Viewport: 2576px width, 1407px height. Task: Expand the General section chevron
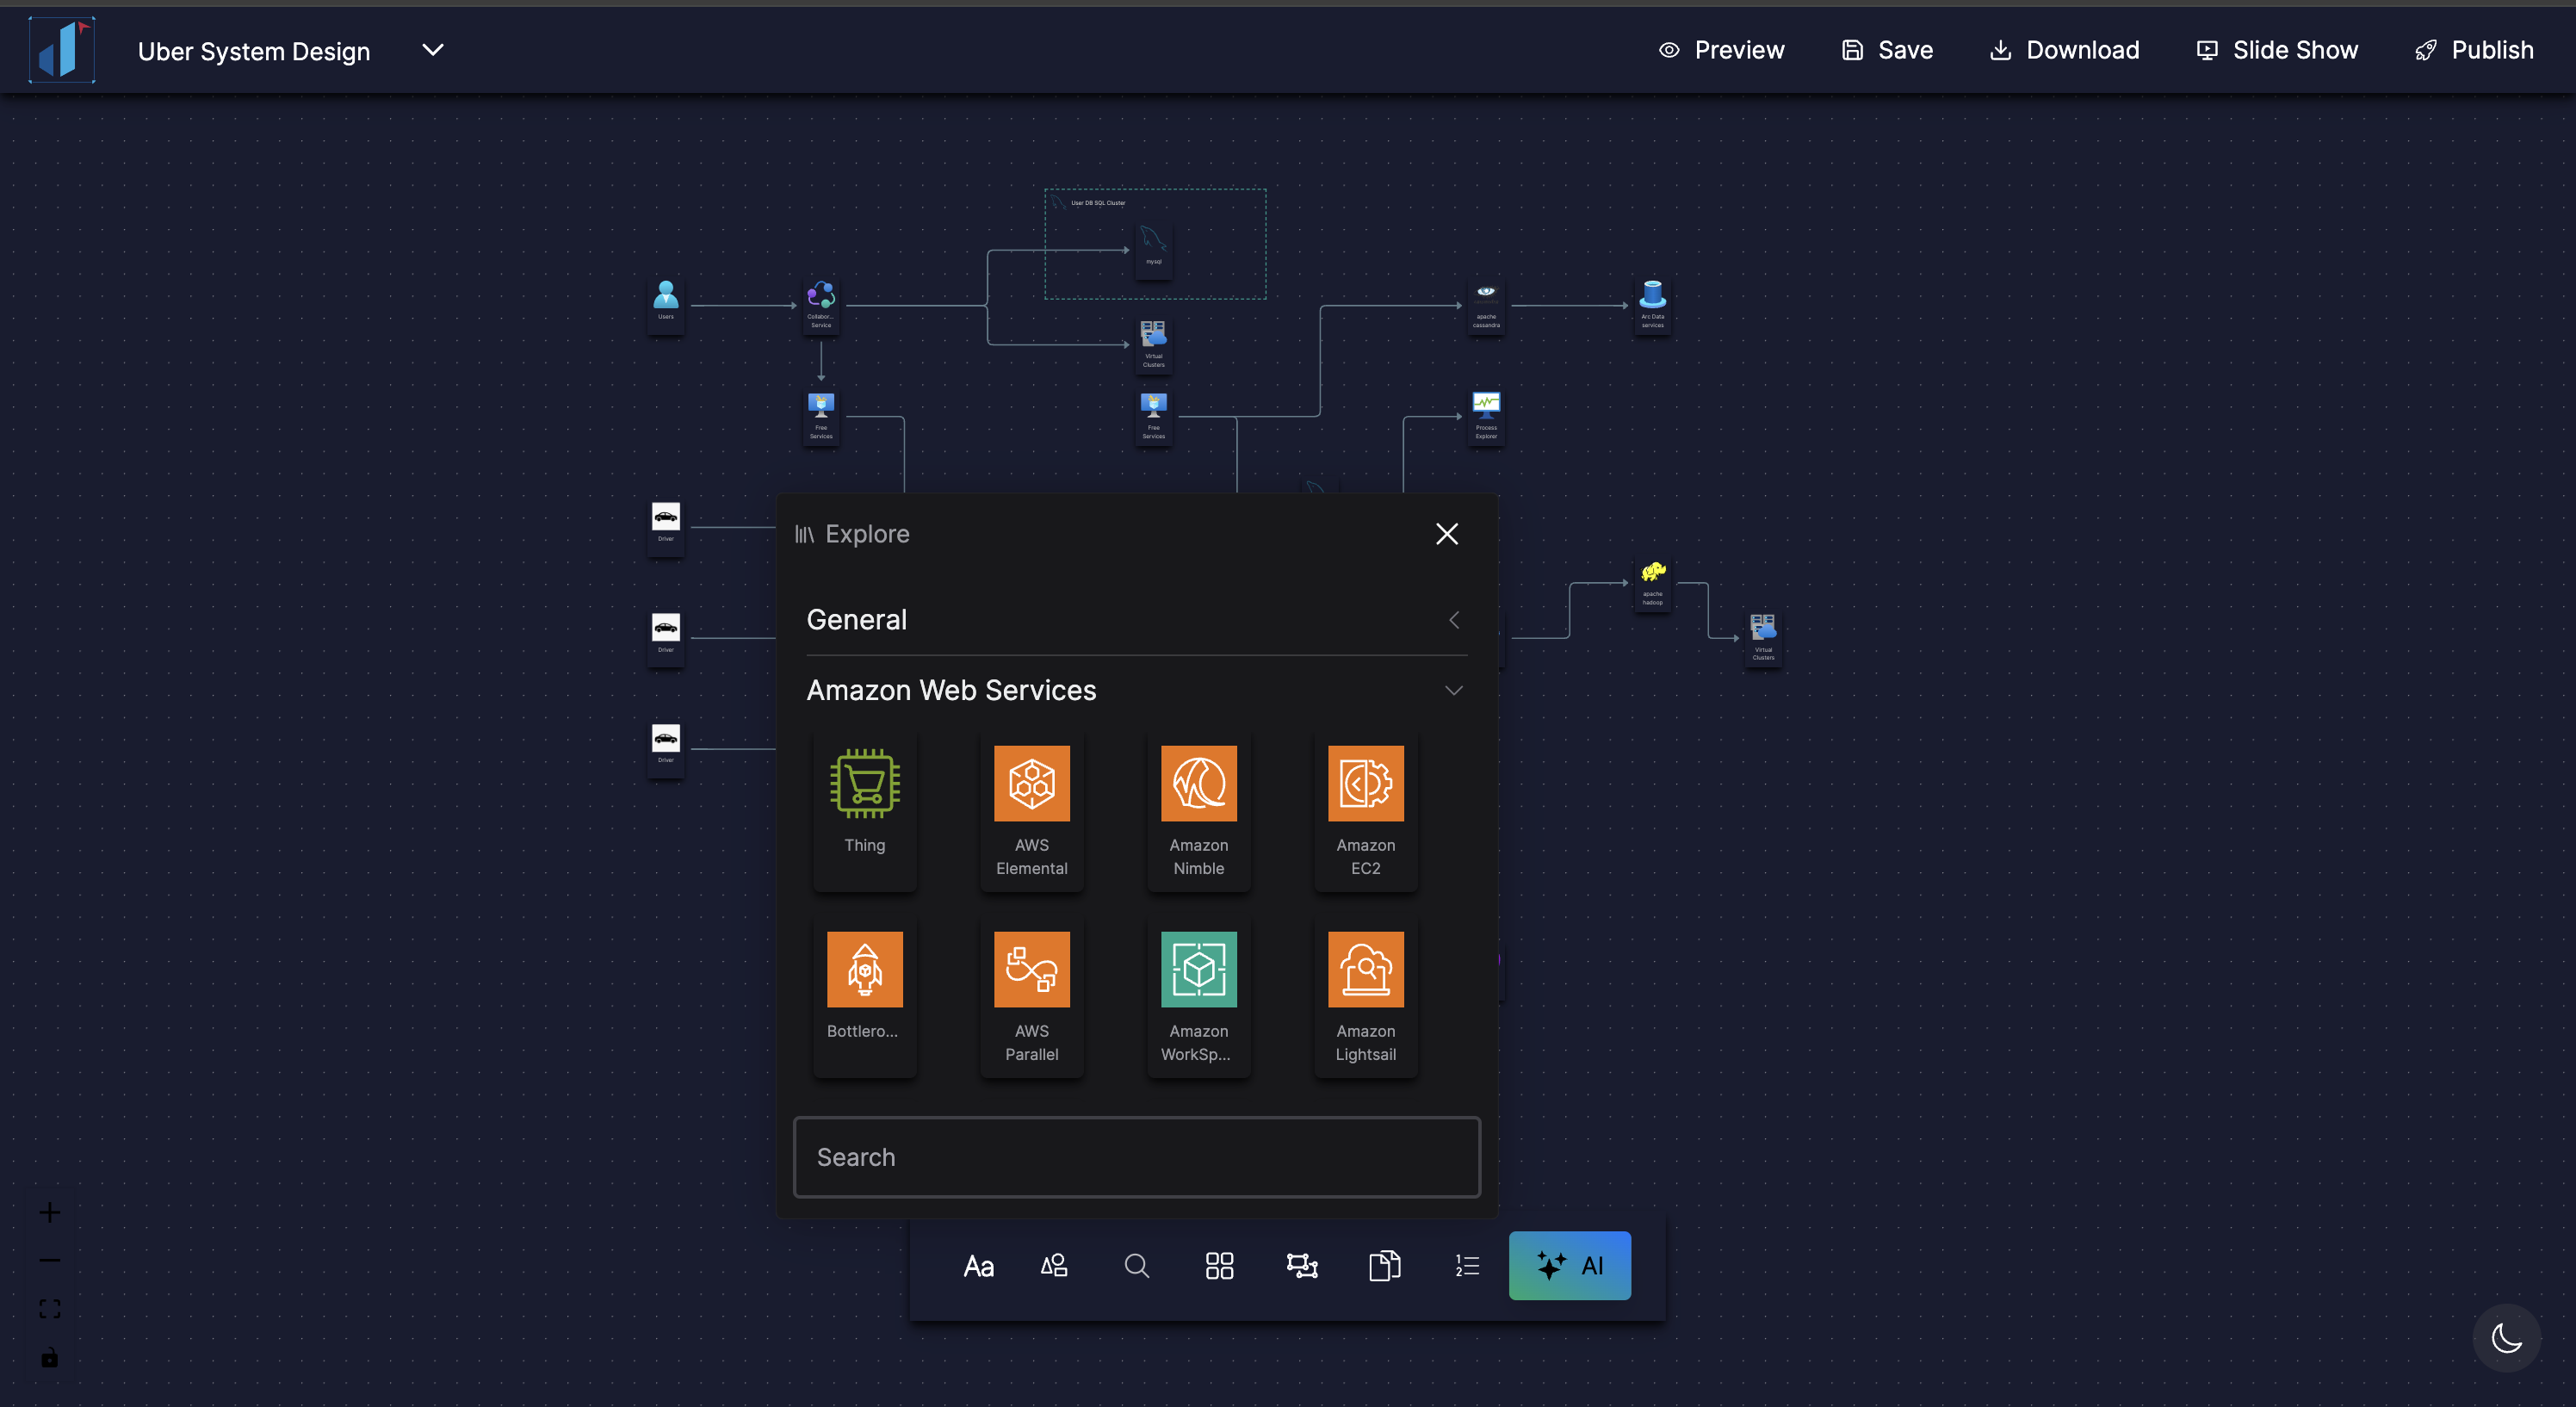click(x=1454, y=620)
